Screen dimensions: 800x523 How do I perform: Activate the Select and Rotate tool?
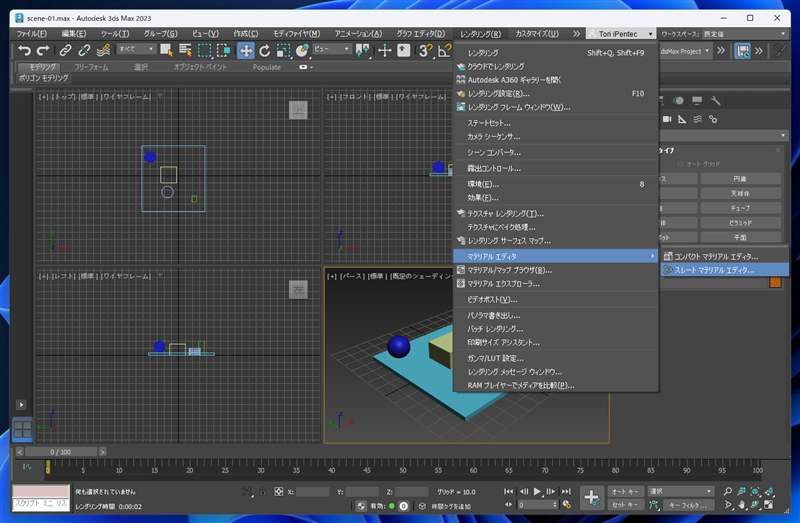tap(264, 51)
